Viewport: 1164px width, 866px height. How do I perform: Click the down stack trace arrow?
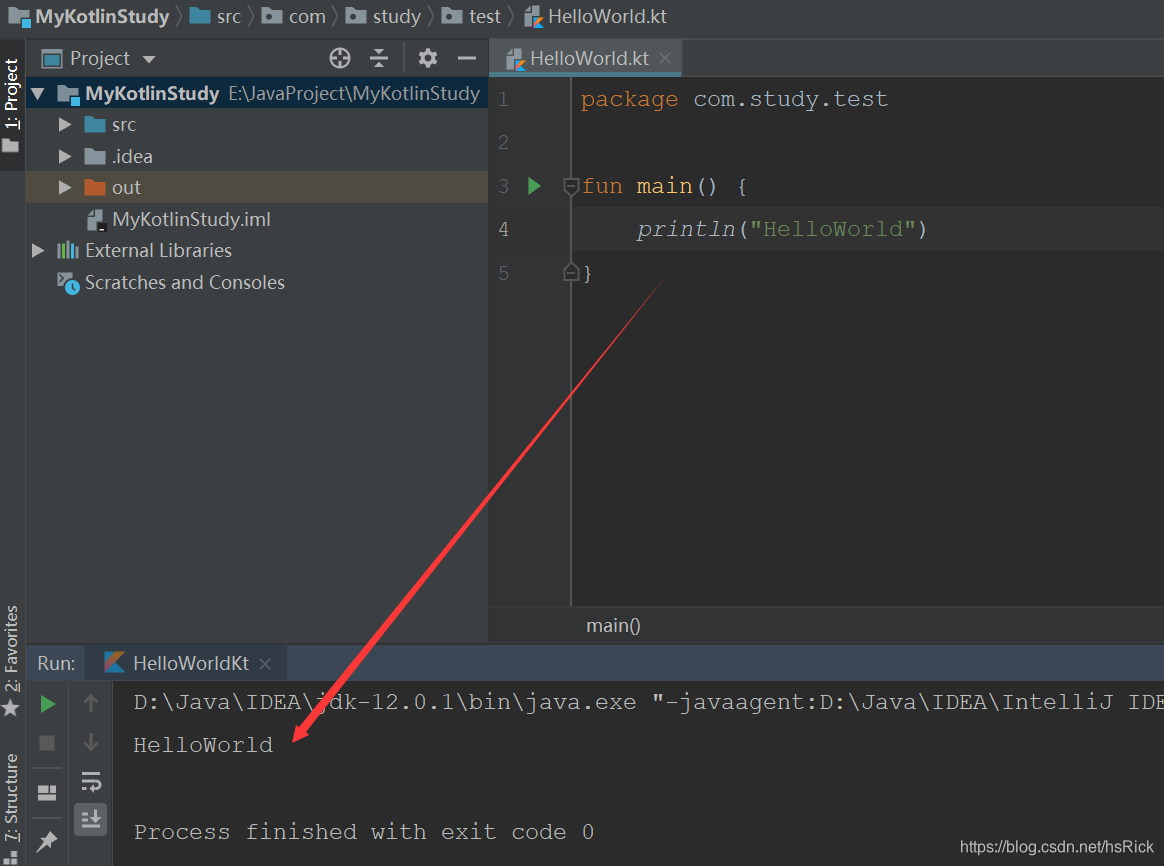(91, 741)
